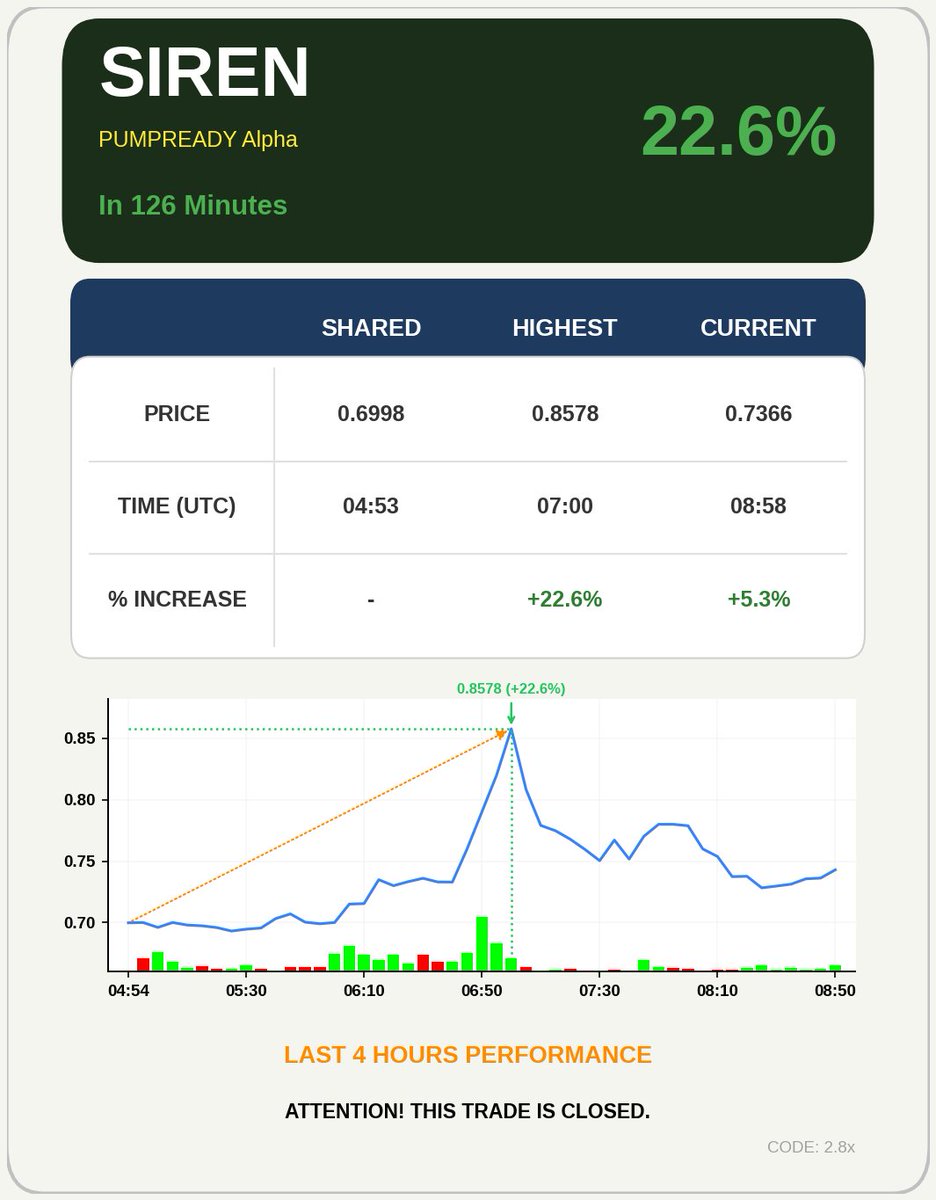The width and height of the screenshot is (936, 1200).
Task: Click the 04:54 x-axis label
Action: pos(128,990)
